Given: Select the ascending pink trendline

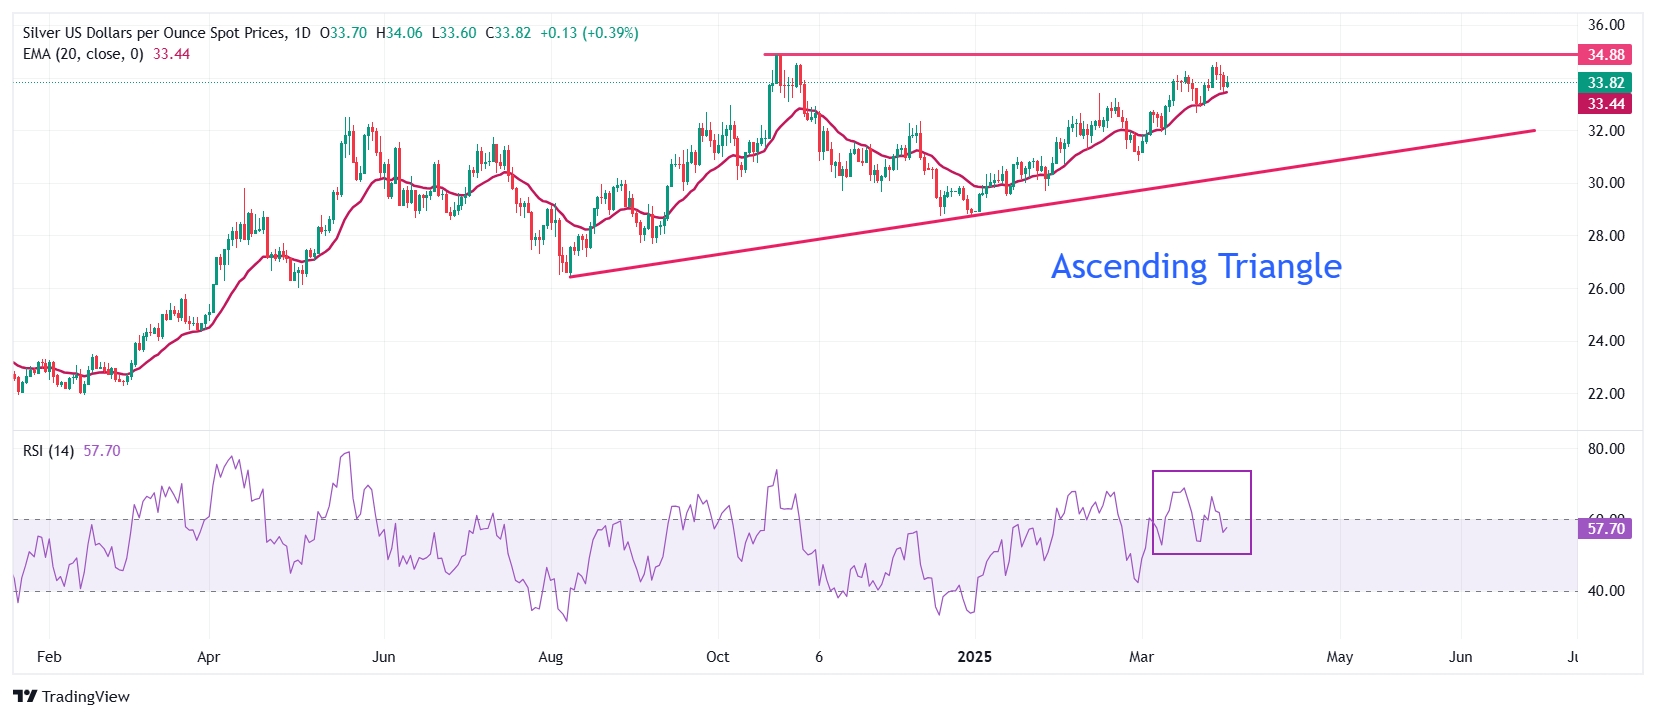Looking at the screenshot, I should click(1050, 203).
